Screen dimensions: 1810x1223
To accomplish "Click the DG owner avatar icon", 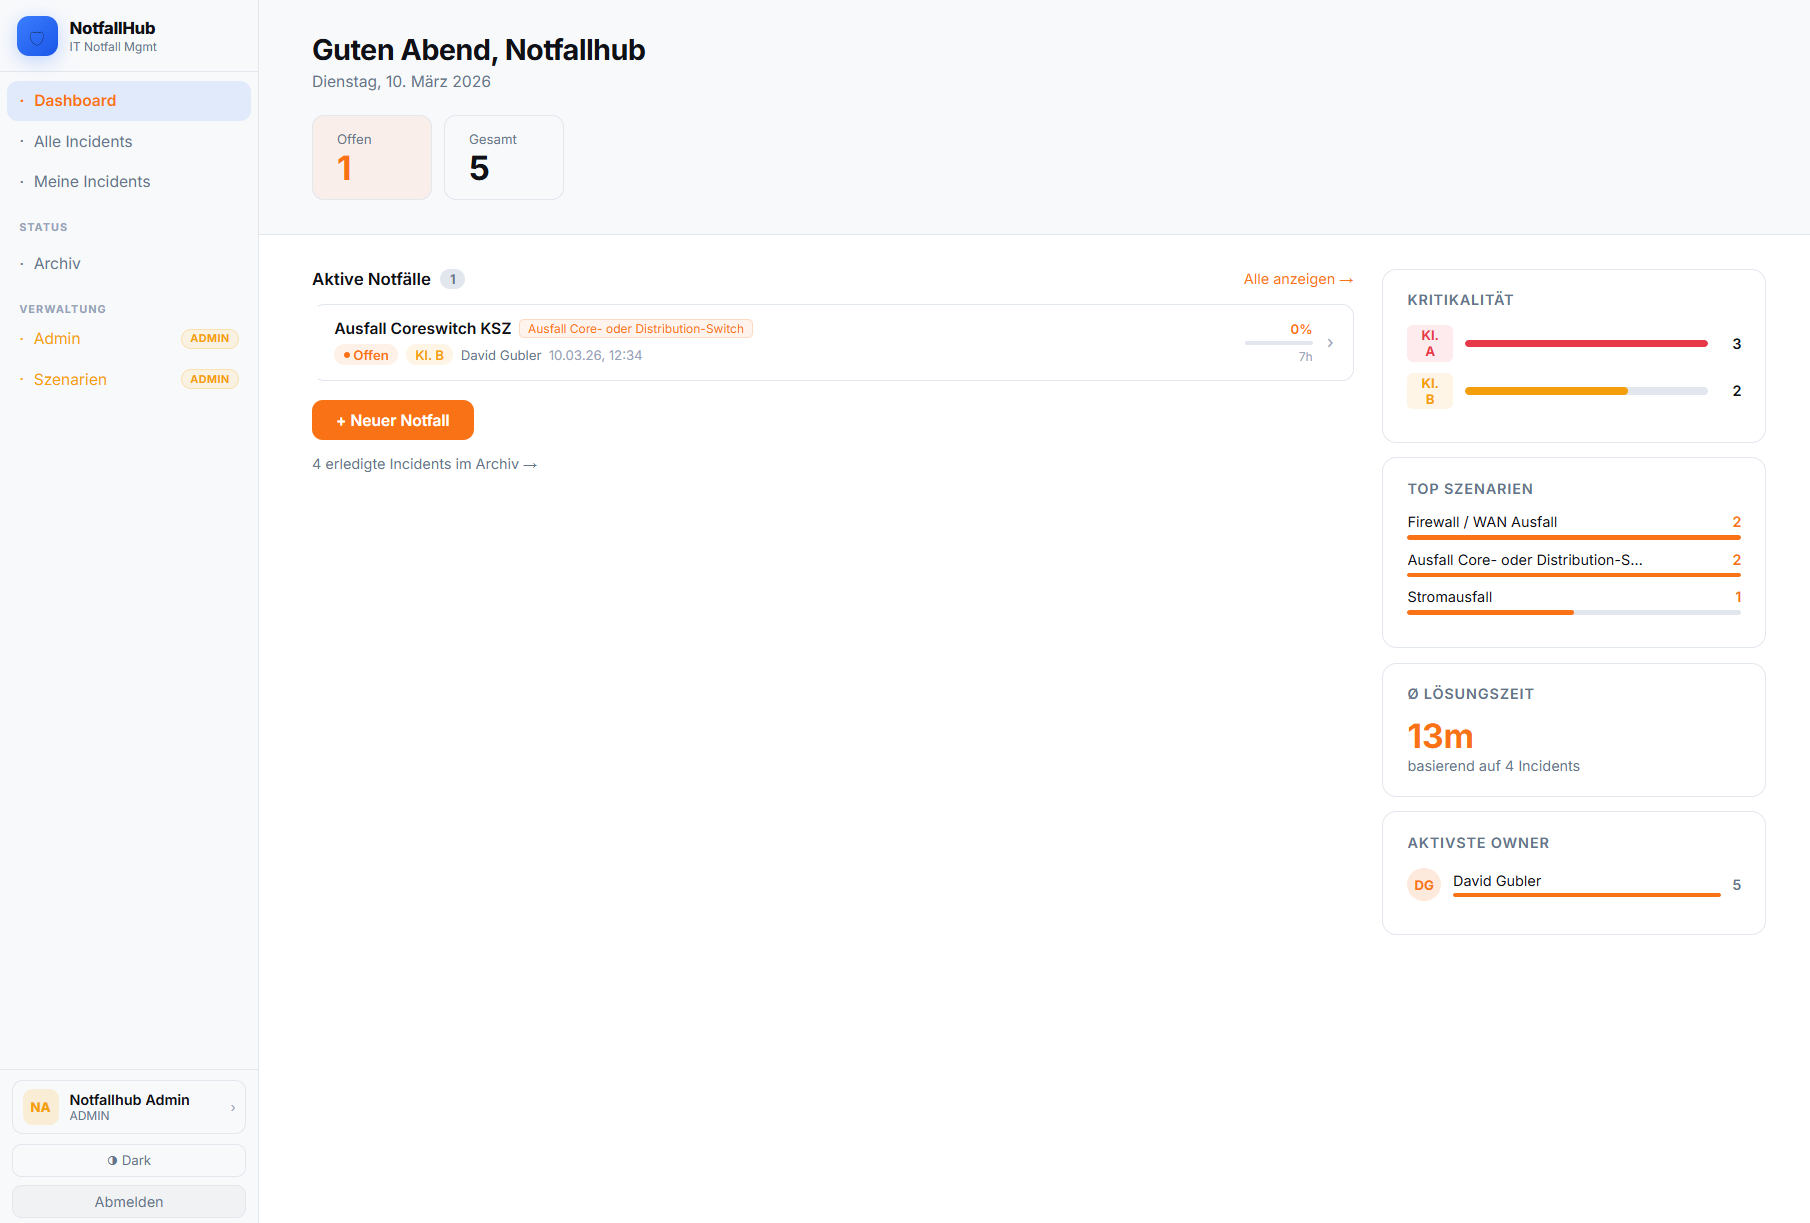I will click(1423, 884).
